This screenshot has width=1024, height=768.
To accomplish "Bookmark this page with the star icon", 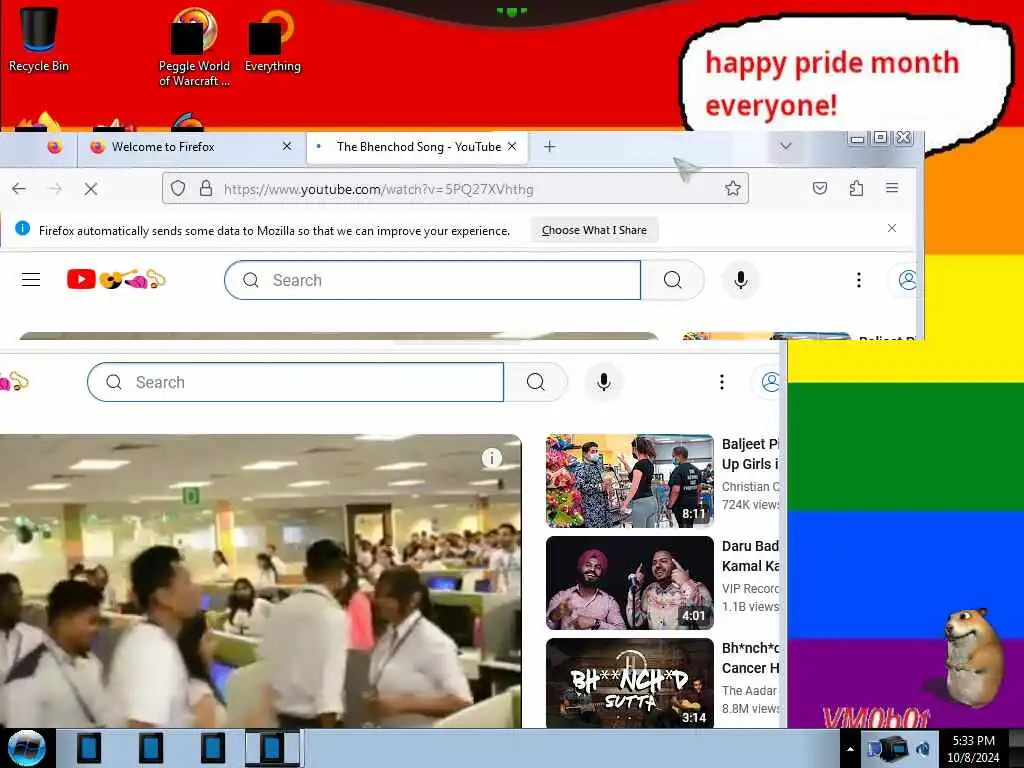I will [733, 189].
